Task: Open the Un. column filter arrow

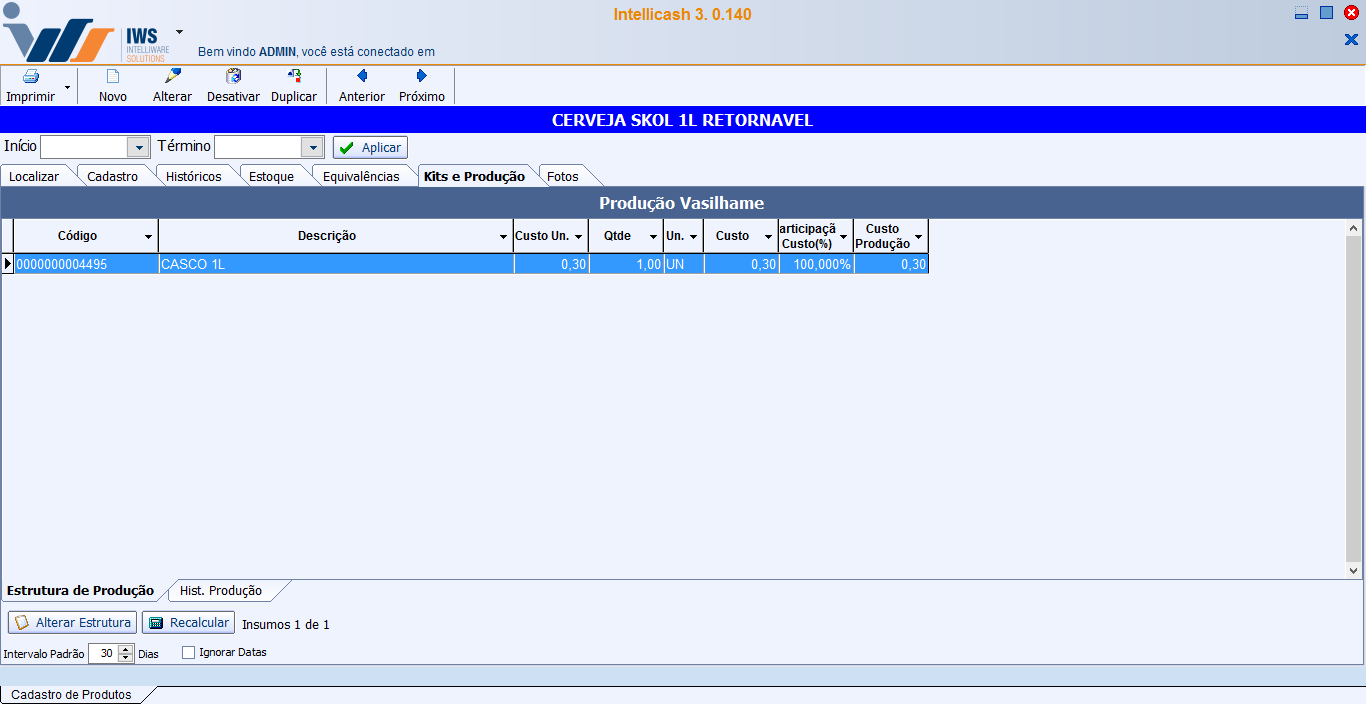Action: (x=694, y=237)
